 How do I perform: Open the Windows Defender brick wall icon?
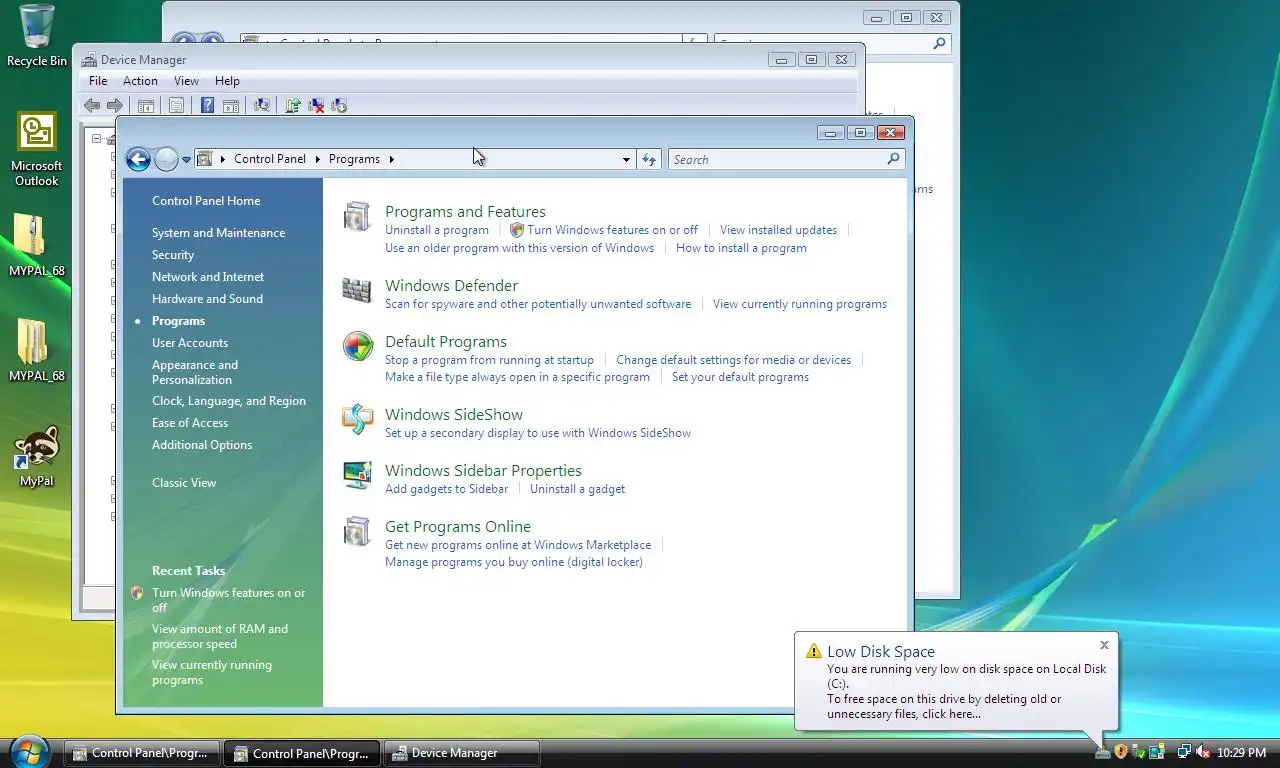[357, 290]
